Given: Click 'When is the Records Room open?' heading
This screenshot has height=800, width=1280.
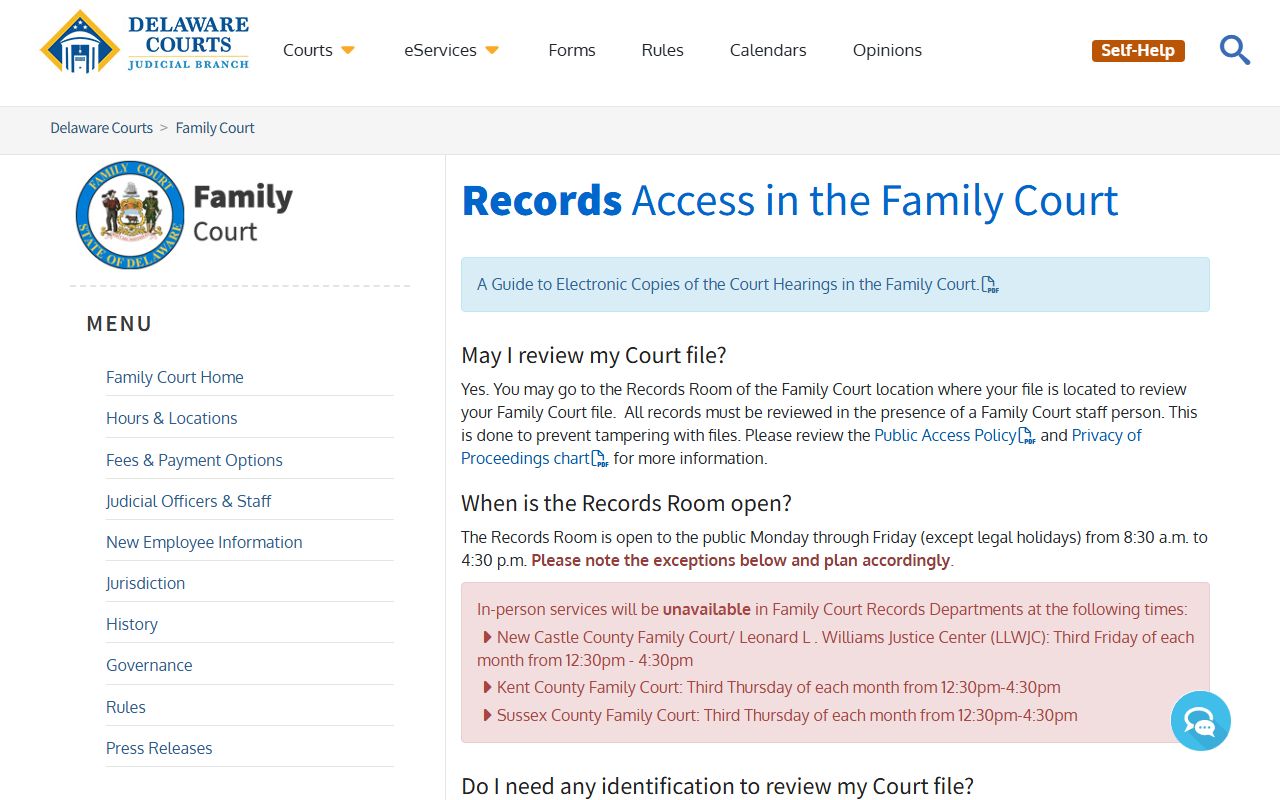Looking at the screenshot, I should click(x=626, y=503).
